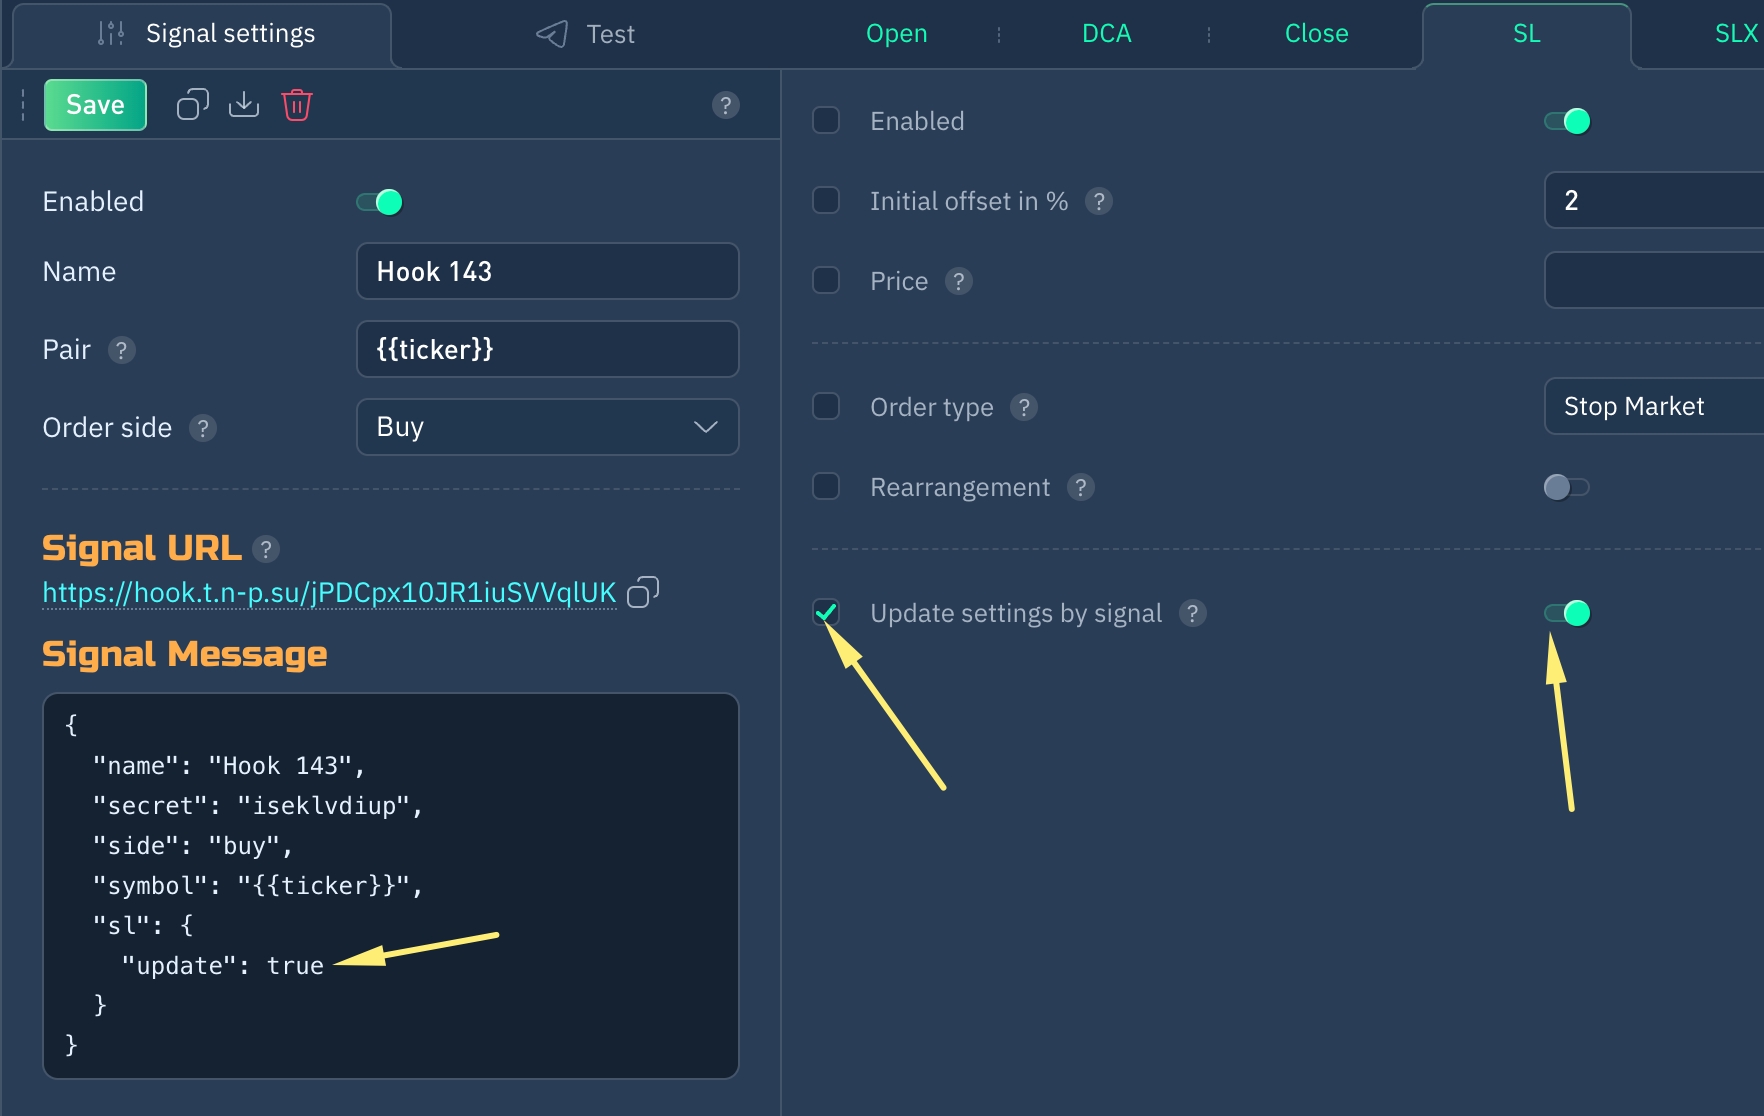
Task: Turn on the Rearrangement toggle
Action: pos(1566,487)
